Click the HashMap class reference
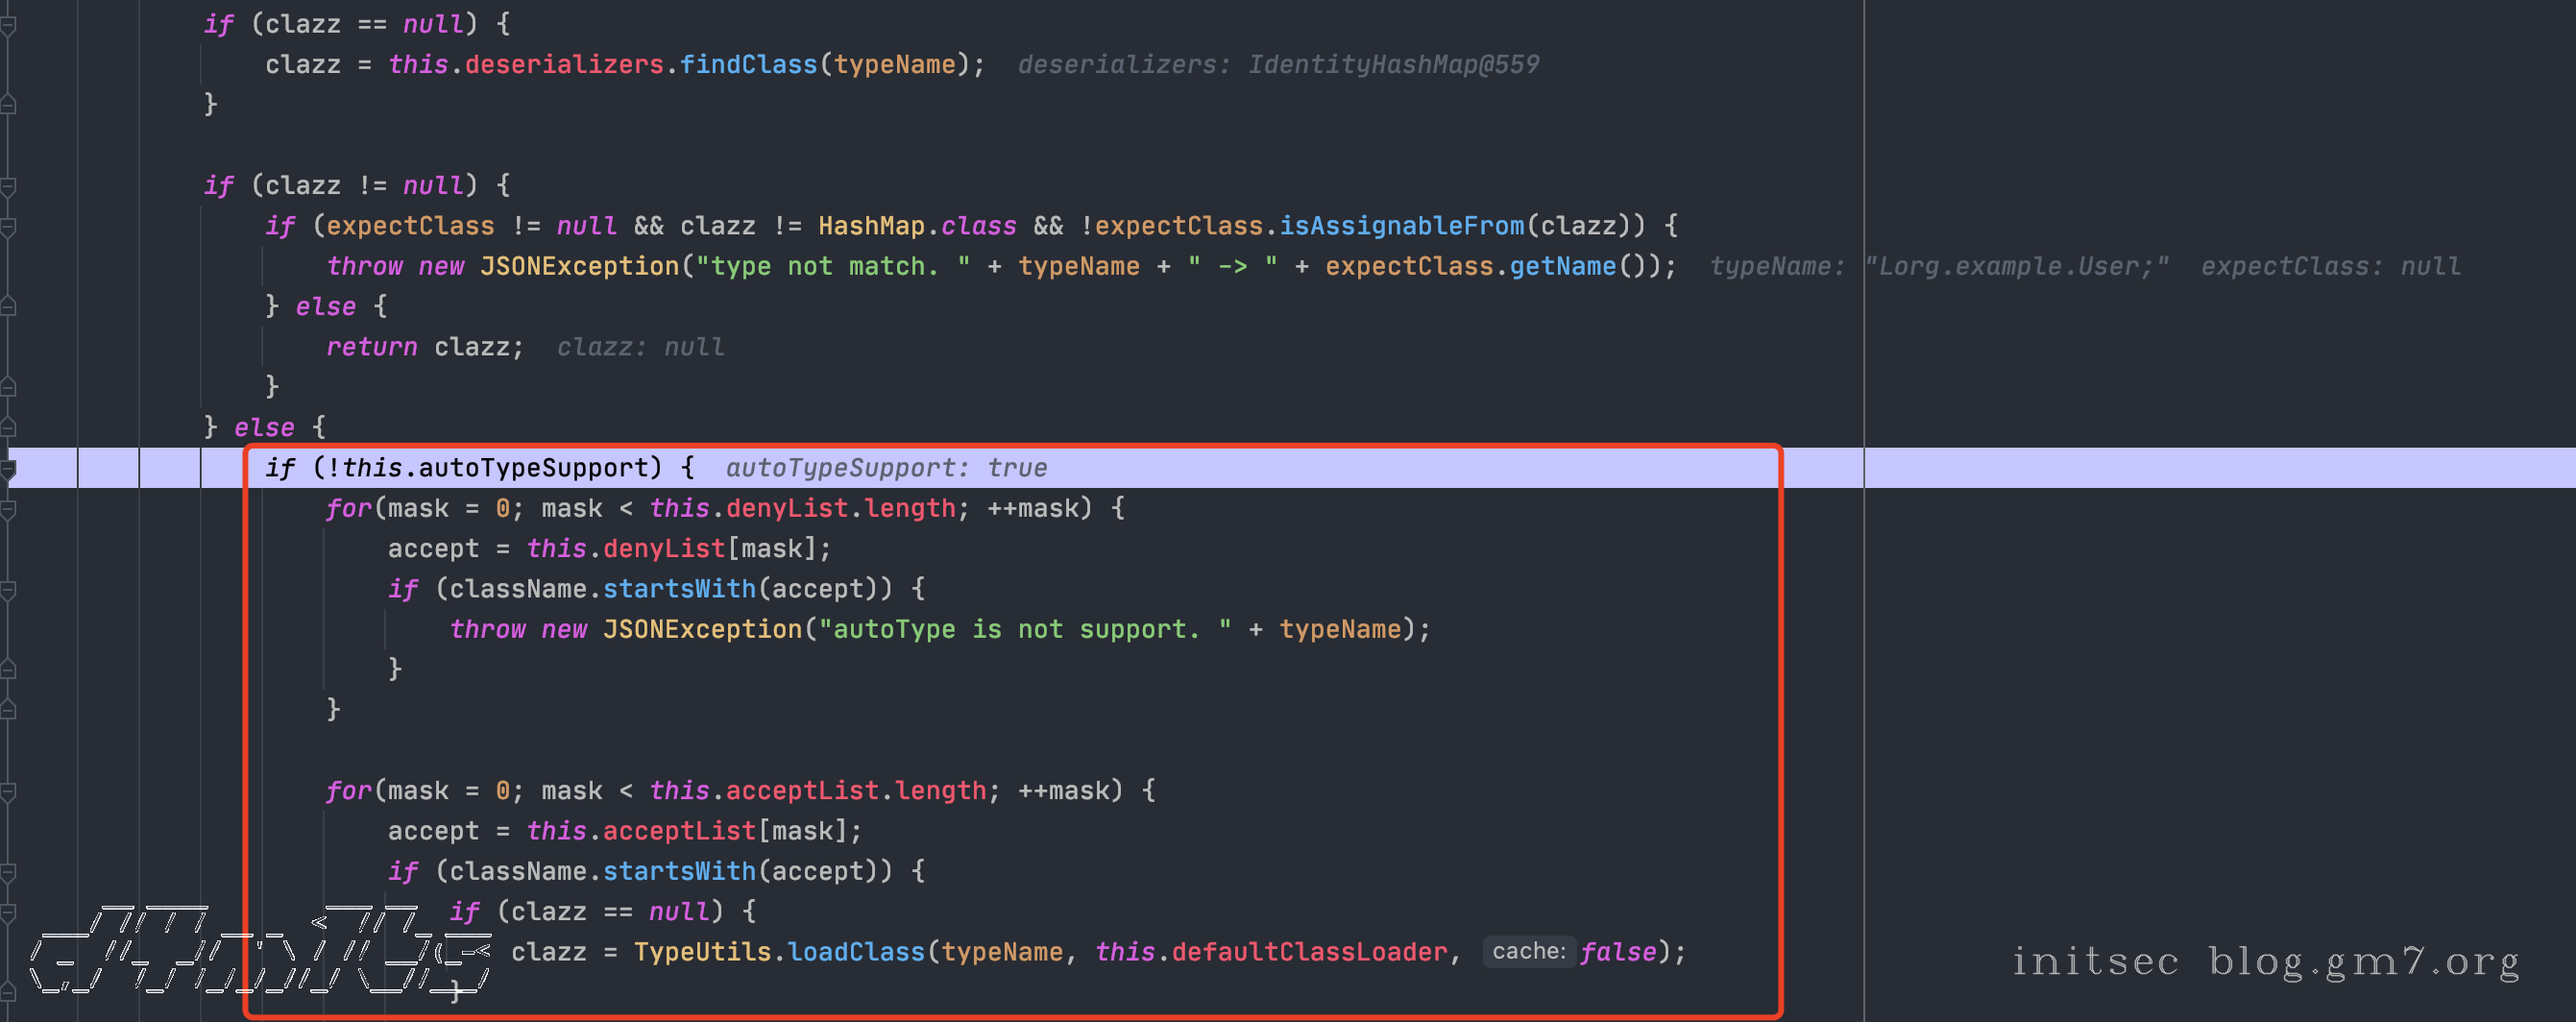The image size is (2576, 1022). tap(871, 226)
